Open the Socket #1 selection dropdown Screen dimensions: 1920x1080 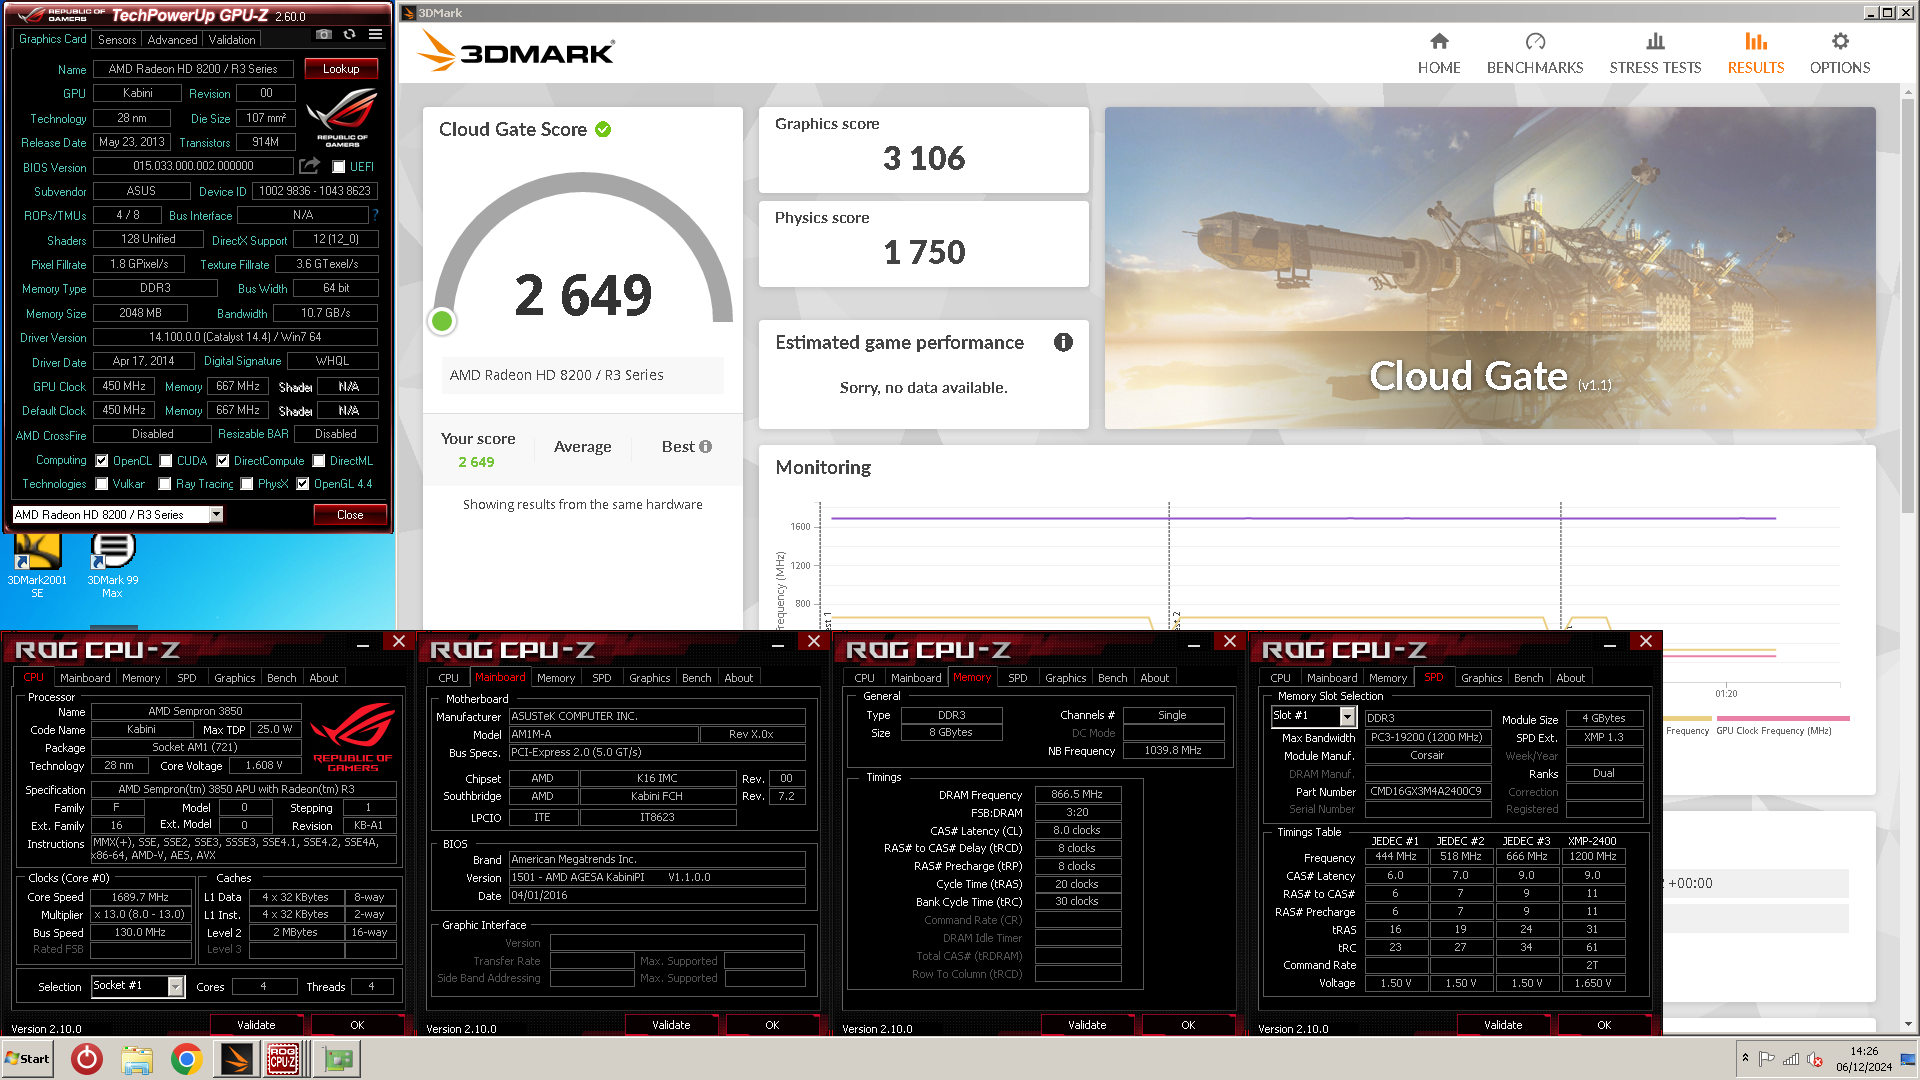tap(176, 986)
